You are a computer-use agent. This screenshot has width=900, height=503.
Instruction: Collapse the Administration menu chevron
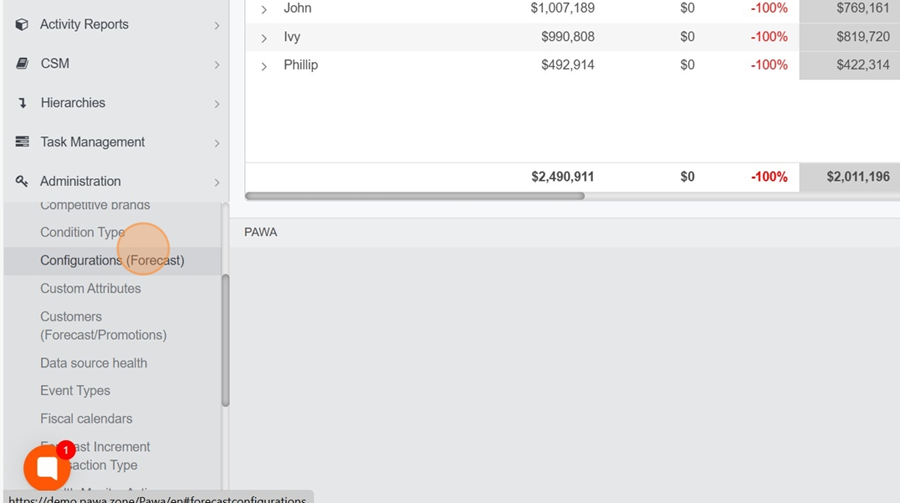216,182
